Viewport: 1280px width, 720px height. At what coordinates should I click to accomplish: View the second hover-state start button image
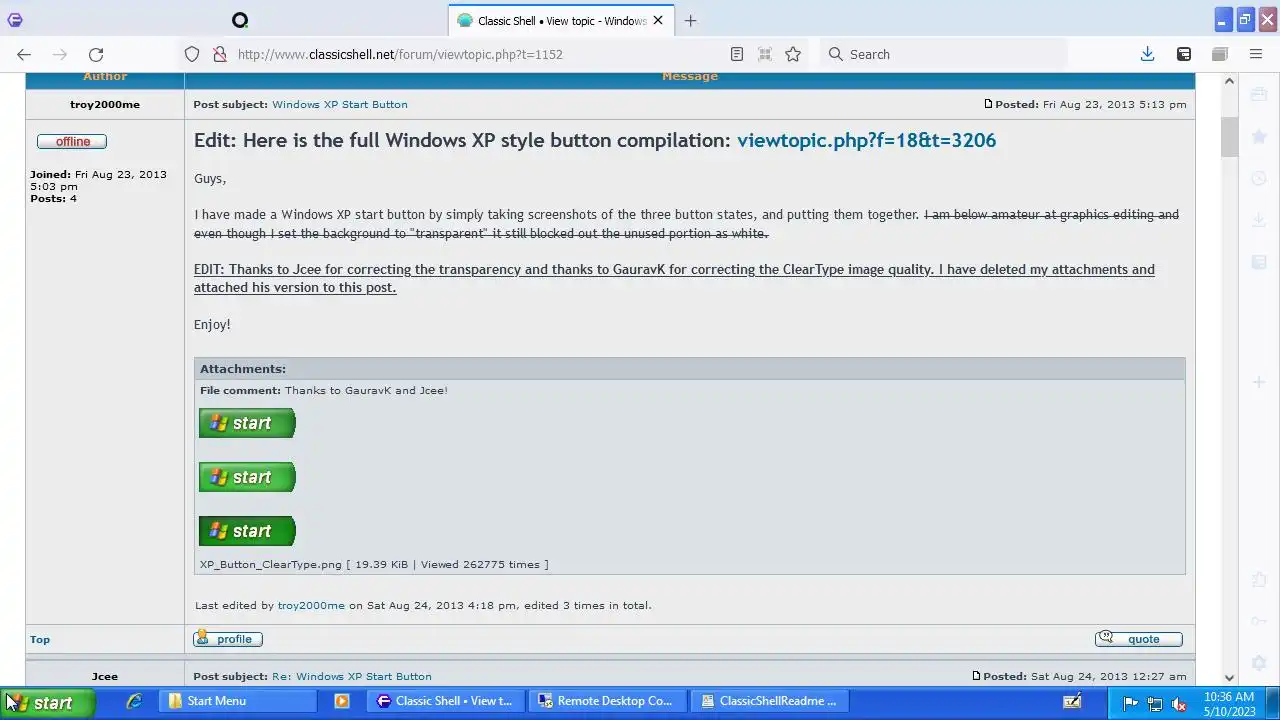click(247, 477)
